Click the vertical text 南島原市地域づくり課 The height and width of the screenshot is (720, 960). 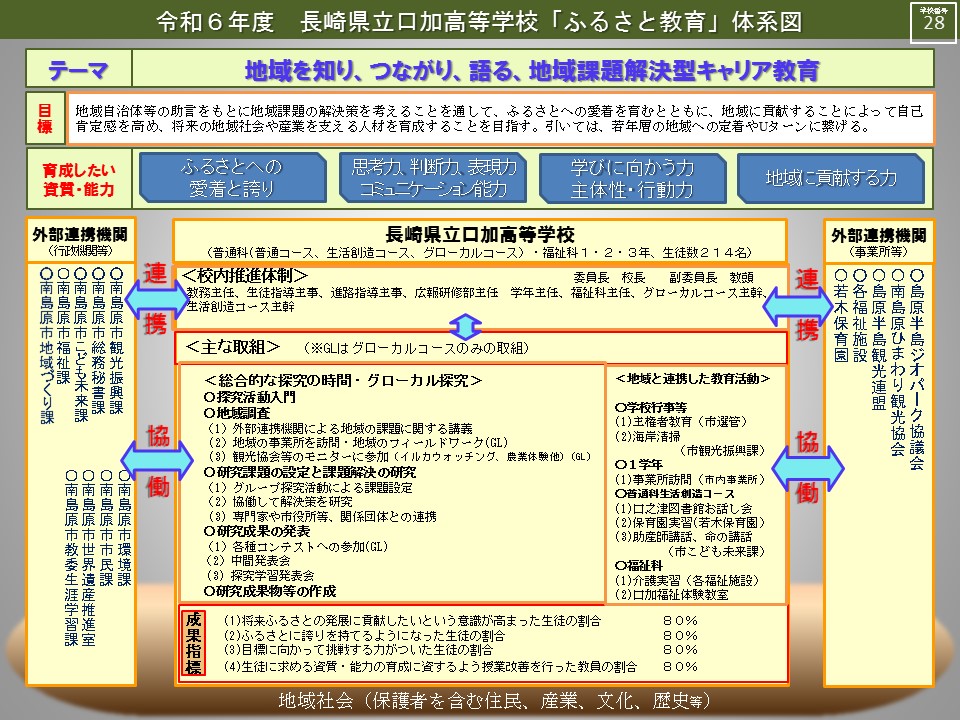click(x=47, y=347)
